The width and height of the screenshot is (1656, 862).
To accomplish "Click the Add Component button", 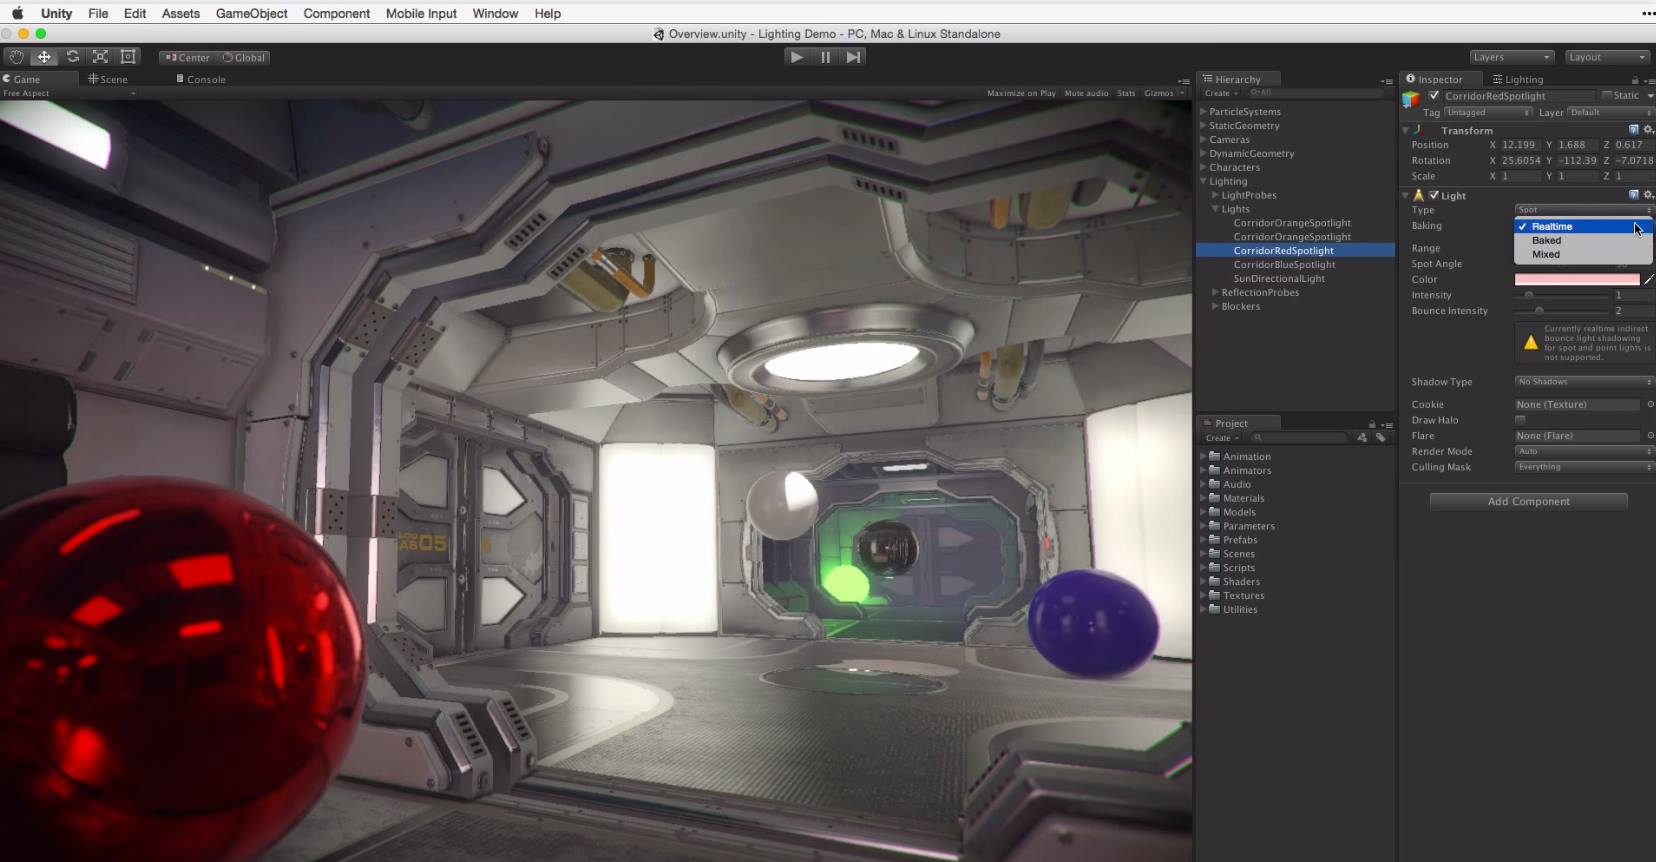I will (1528, 502).
